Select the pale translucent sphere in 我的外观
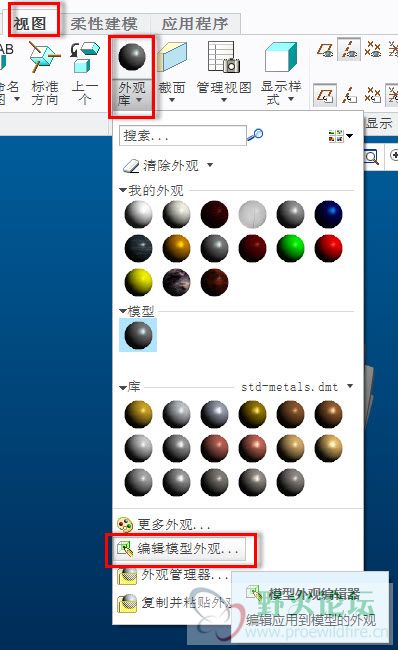 coord(252,215)
